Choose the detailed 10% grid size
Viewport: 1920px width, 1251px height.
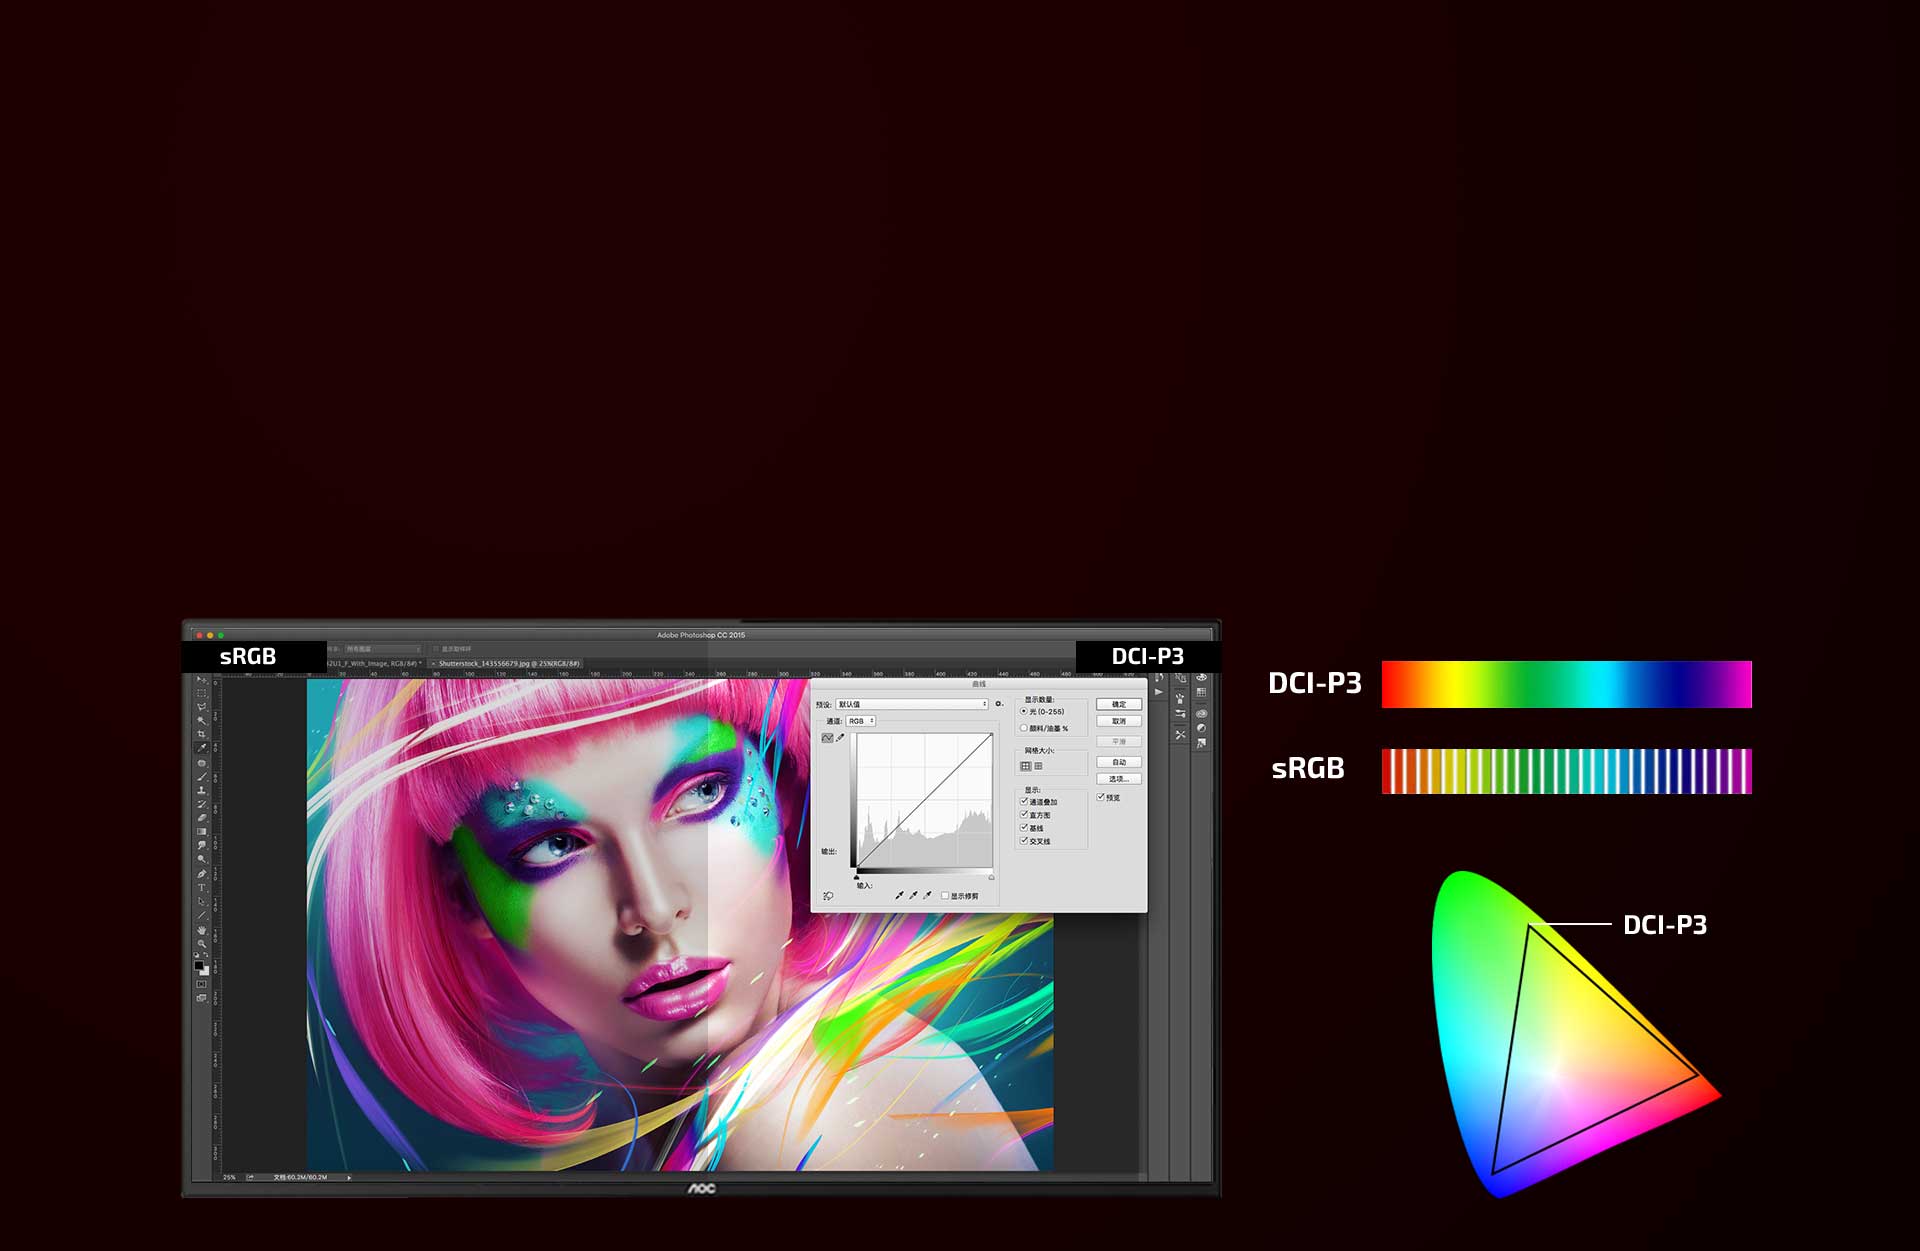tap(1038, 766)
